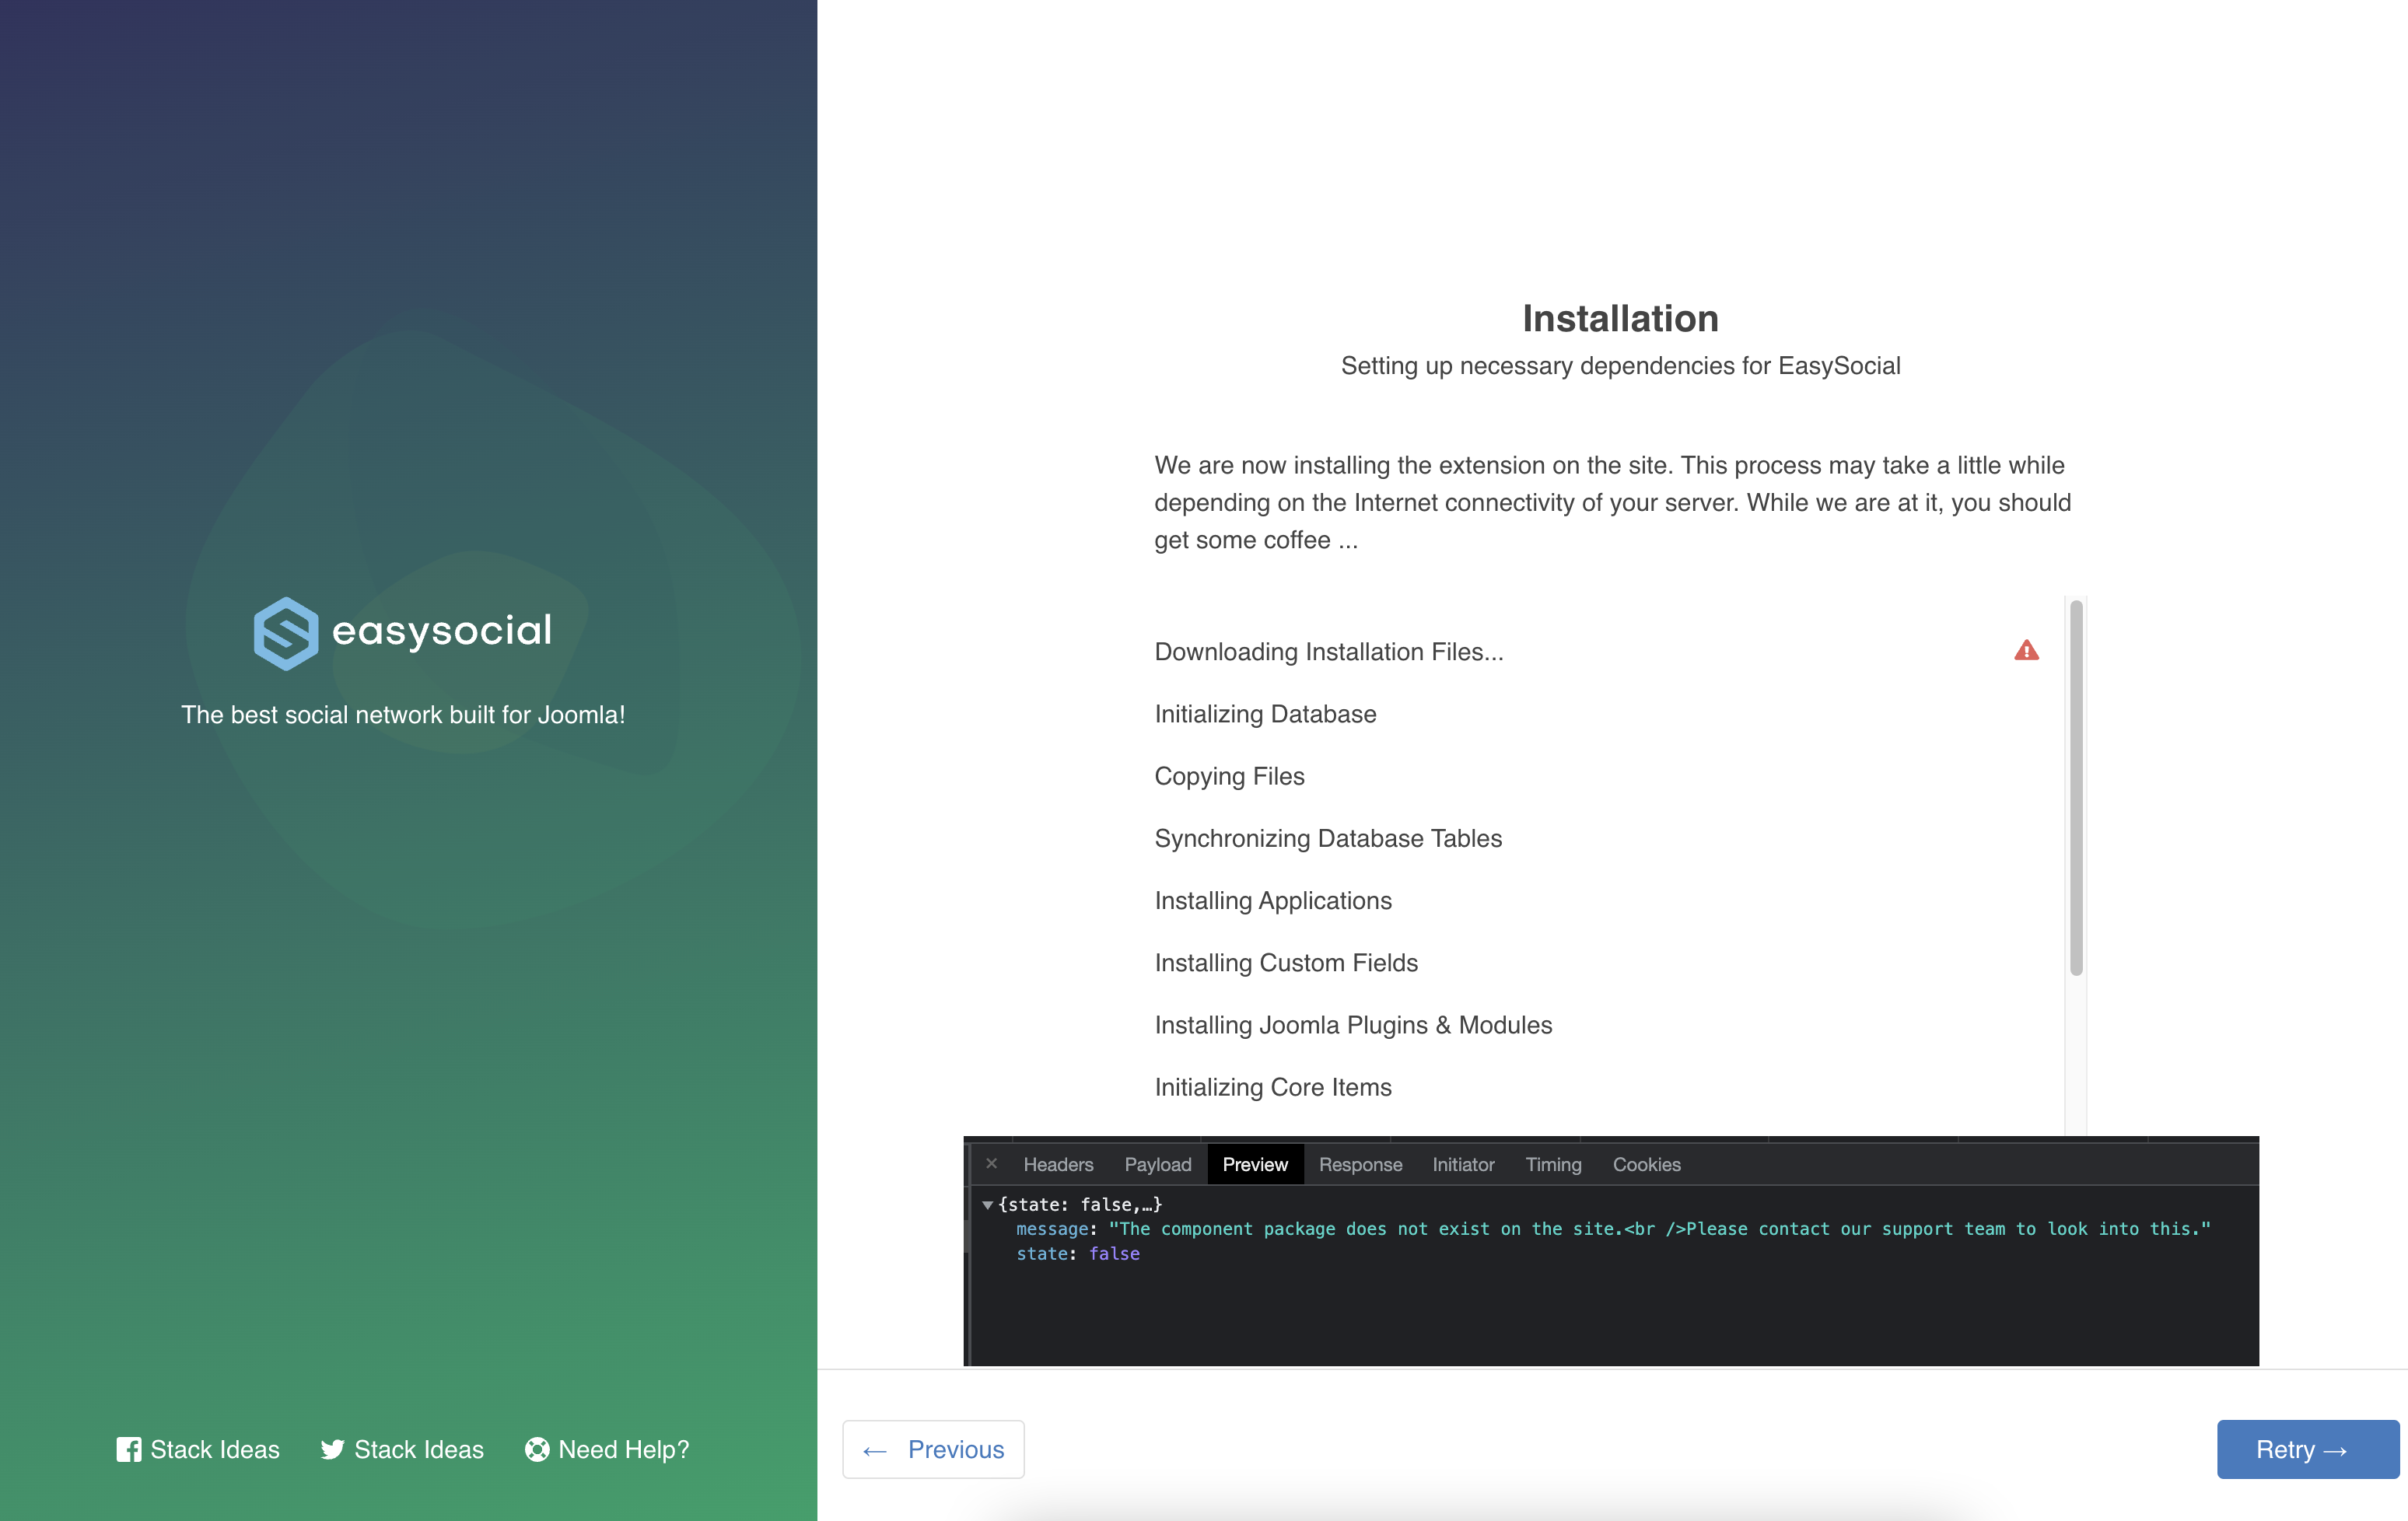Open the Need Help? link

(607, 1449)
